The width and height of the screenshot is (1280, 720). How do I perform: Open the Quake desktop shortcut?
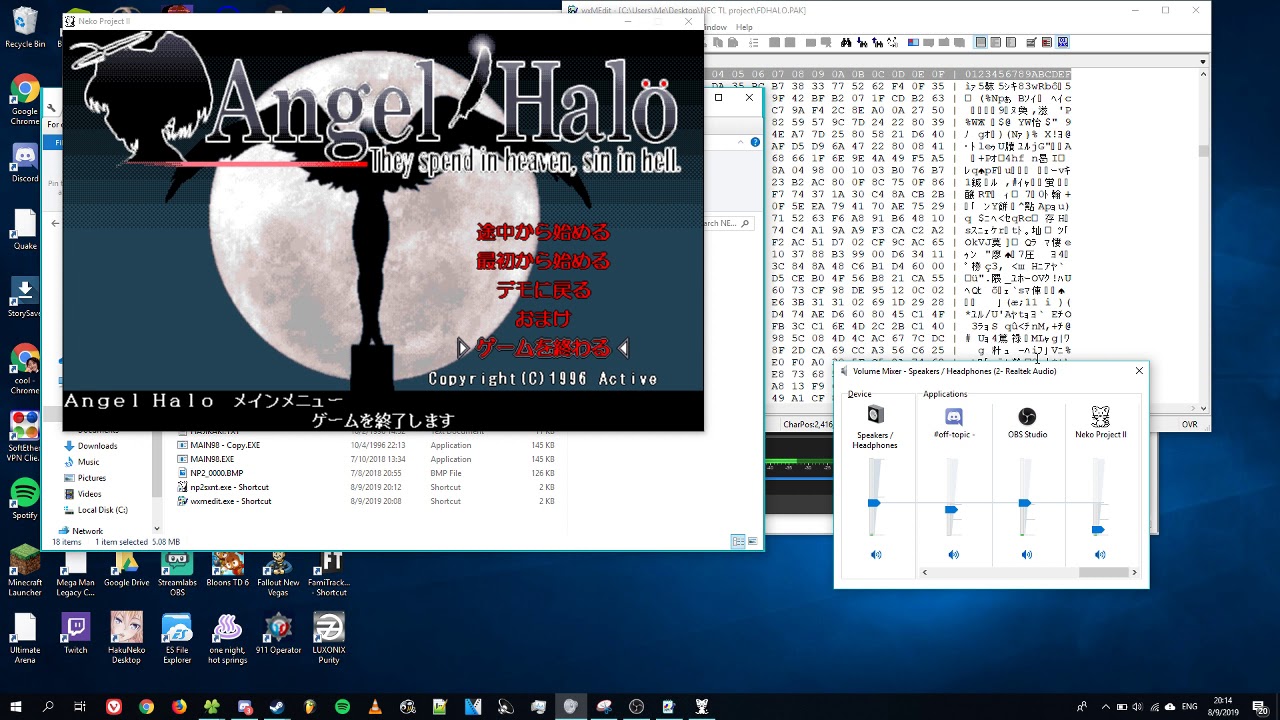[x=25, y=230]
